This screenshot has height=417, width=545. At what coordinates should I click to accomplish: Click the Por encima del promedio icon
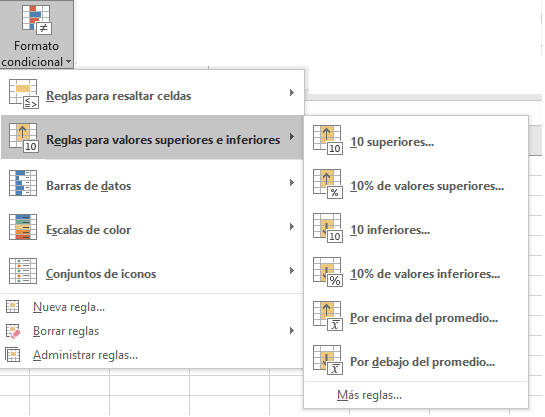pyautogui.click(x=328, y=316)
